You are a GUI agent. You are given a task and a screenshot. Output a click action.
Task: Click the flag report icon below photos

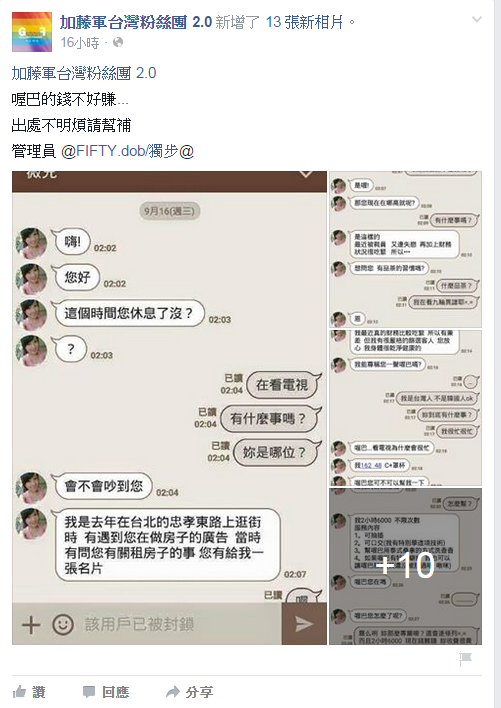tap(465, 659)
